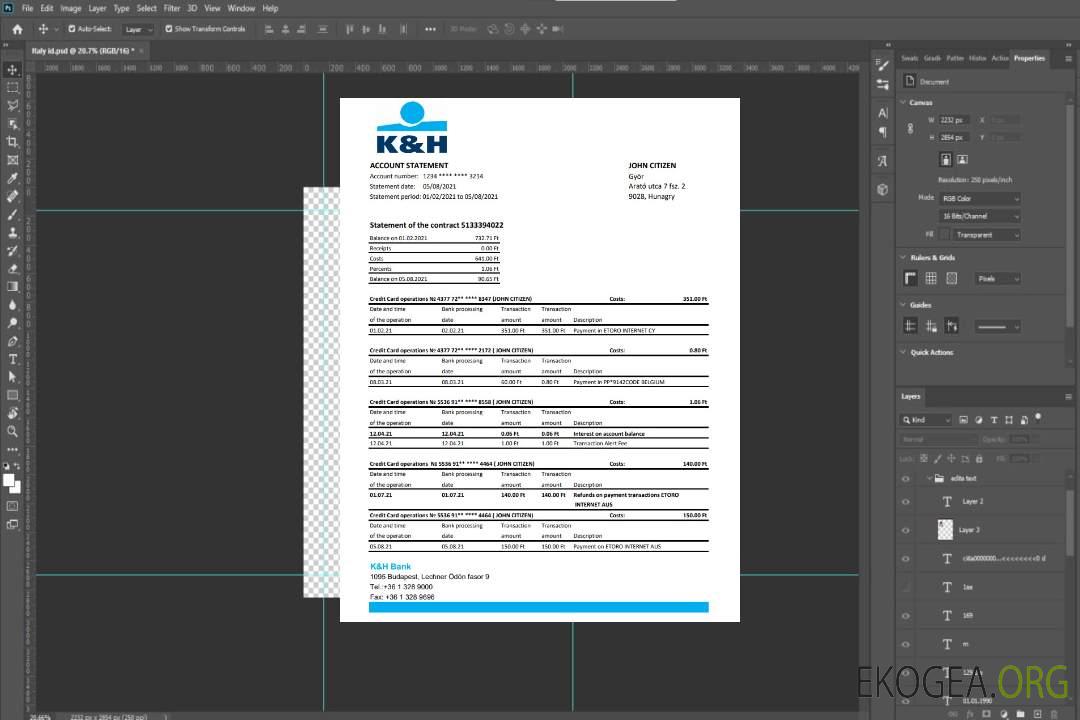The image size is (1080, 720).
Task: Click the foreground color swatch
Action: [x=9, y=480]
